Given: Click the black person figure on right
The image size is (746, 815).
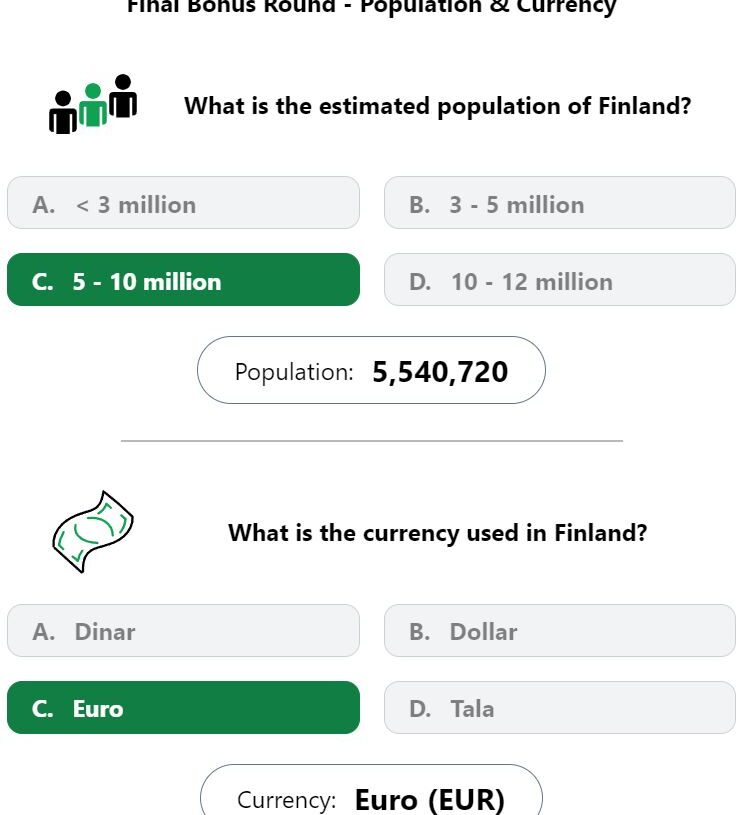Looking at the screenshot, I should (x=123, y=96).
